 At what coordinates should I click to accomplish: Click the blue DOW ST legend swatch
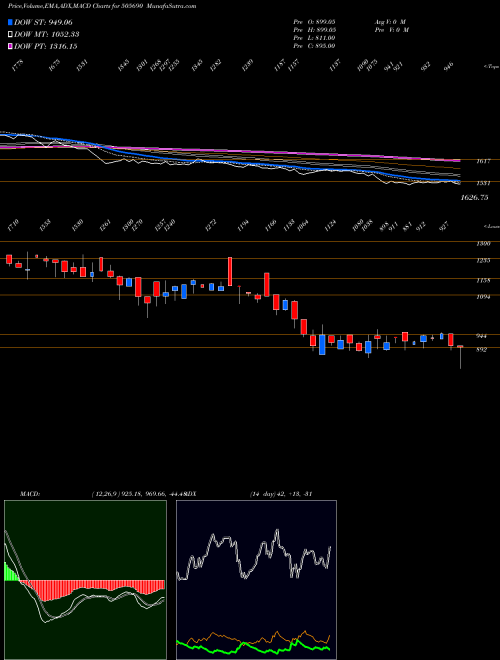click(10, 22)
